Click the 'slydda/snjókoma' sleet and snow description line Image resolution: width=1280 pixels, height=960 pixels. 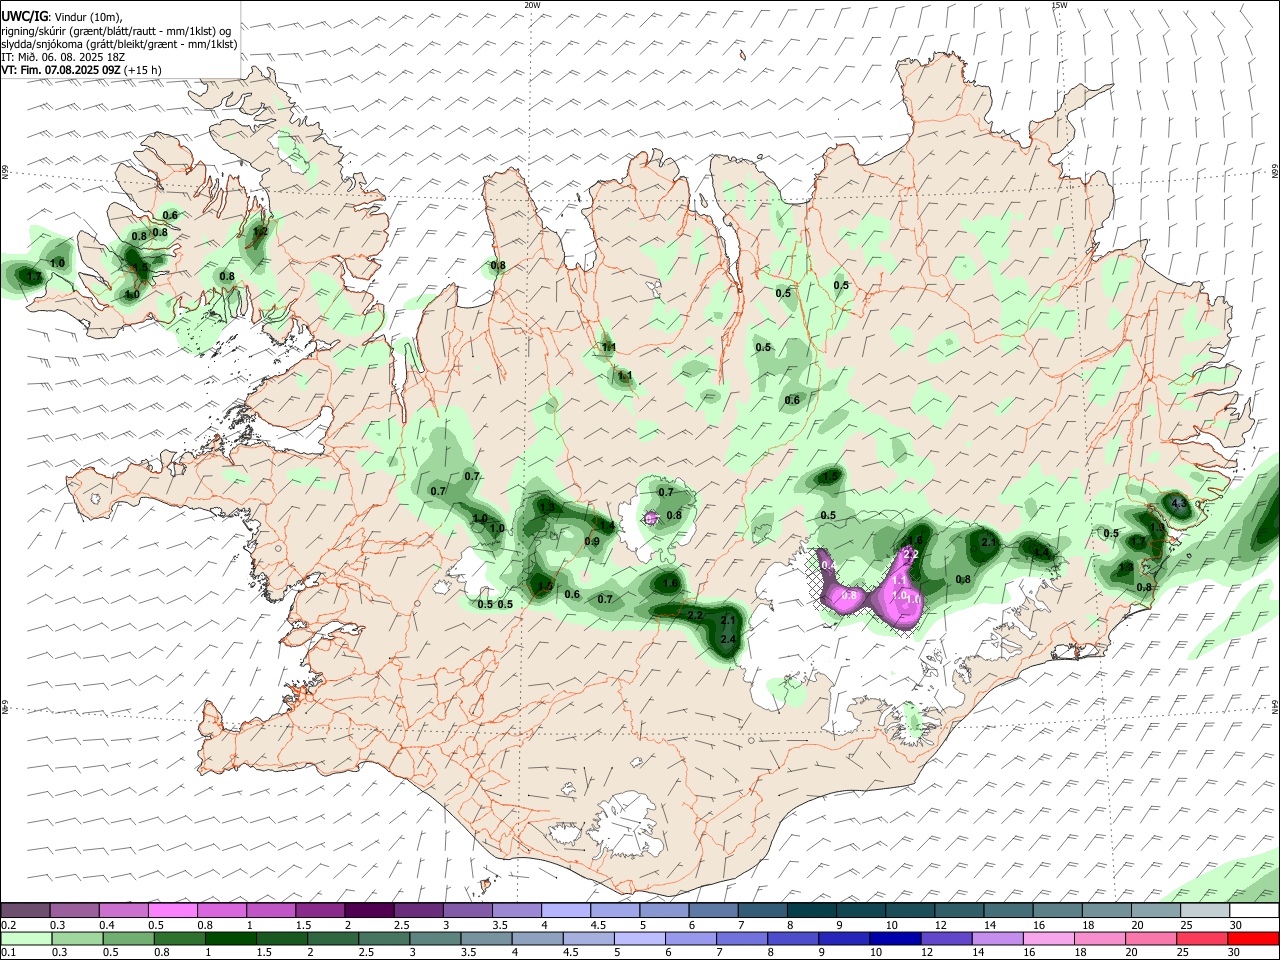point(119,44)
